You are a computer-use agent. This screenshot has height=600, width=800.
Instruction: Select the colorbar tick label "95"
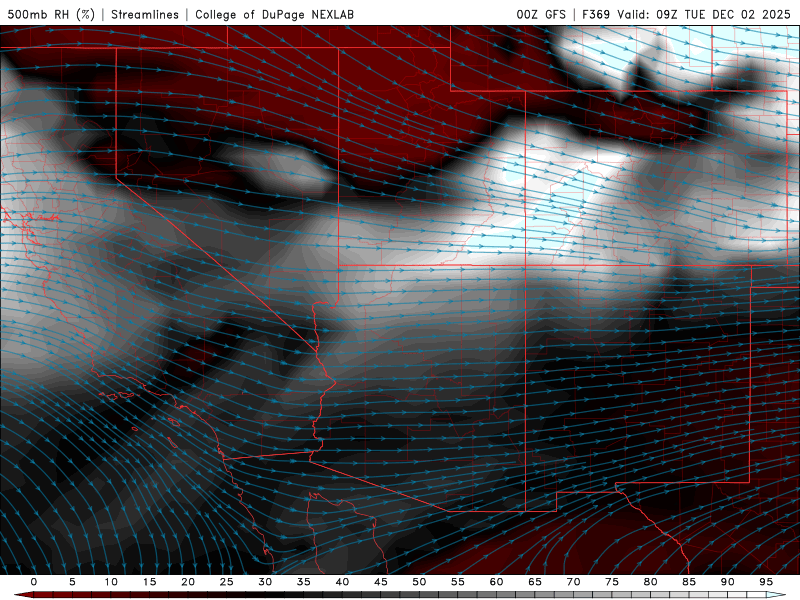click(x=766, y=582)
